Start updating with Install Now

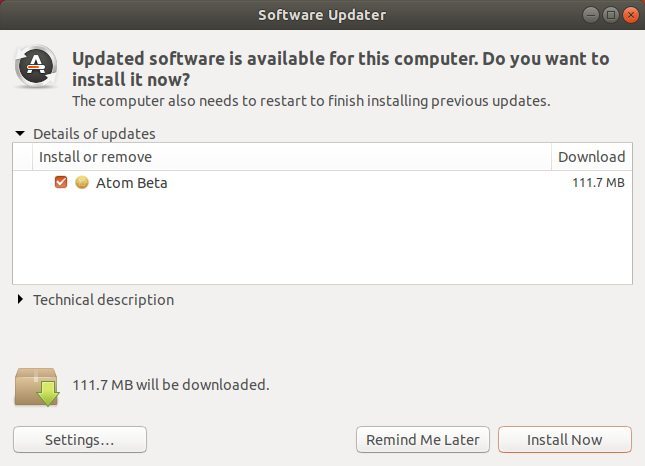coord(565,440)
